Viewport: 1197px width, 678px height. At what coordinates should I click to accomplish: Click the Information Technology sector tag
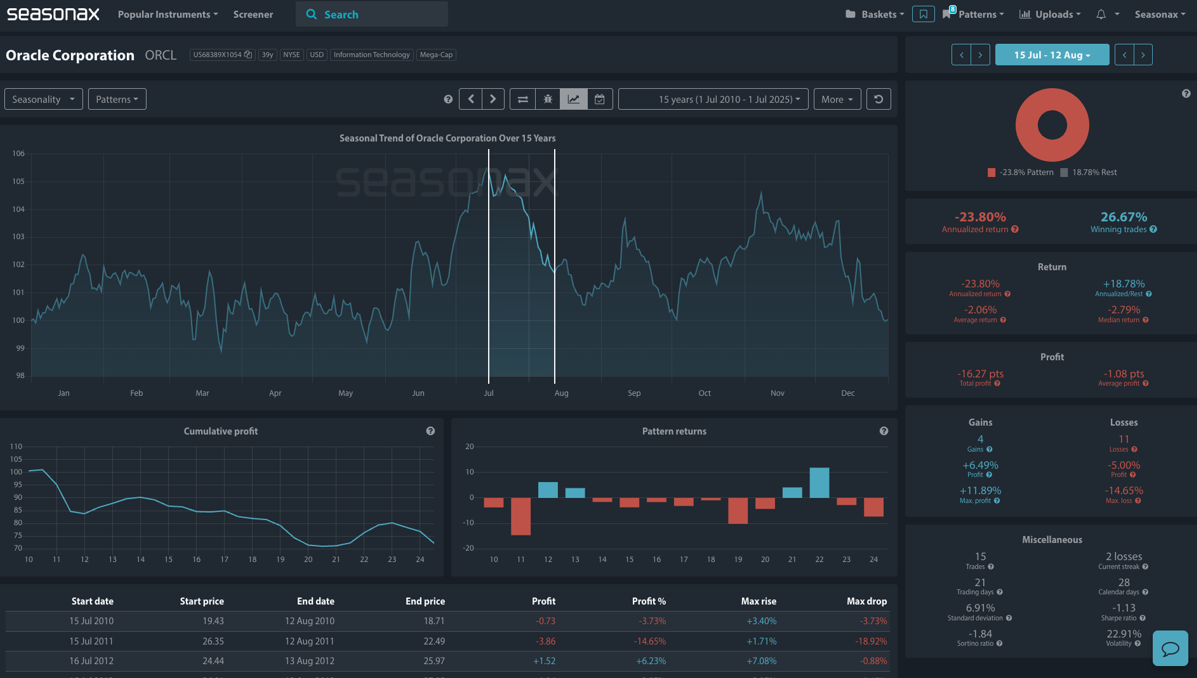[x=372, y=55]
